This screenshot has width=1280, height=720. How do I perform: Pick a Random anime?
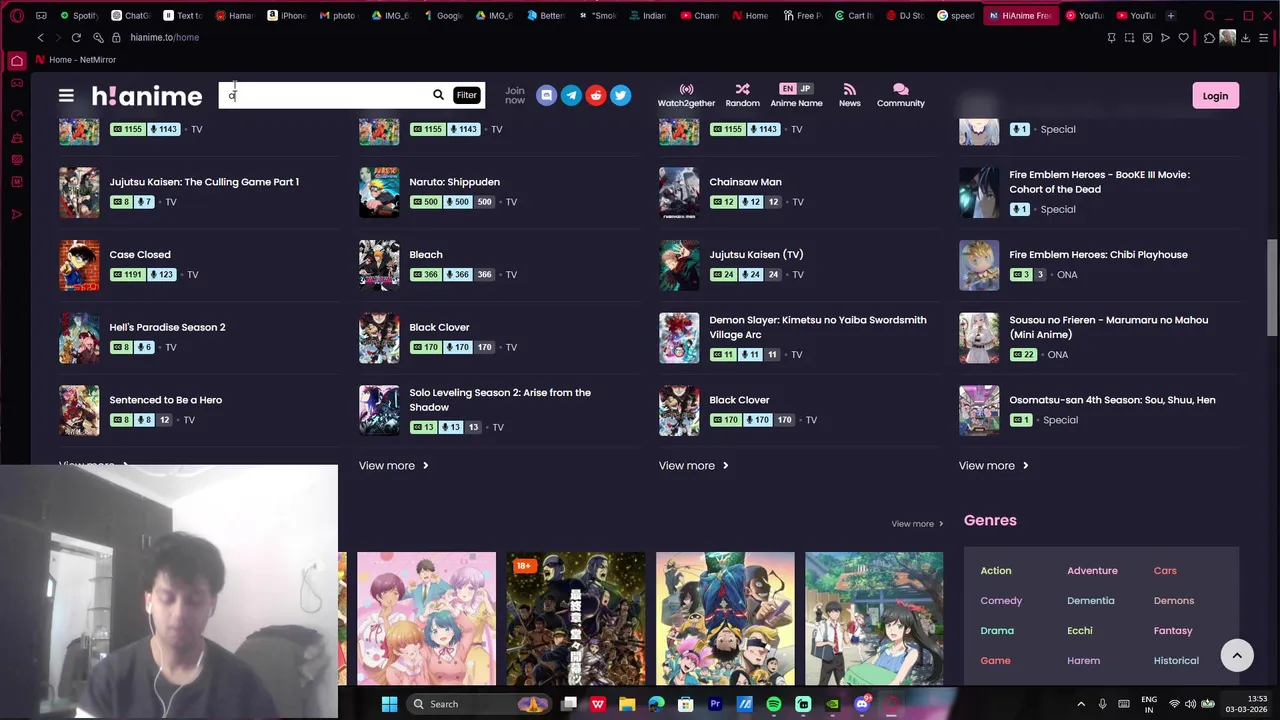coord(742,95)
